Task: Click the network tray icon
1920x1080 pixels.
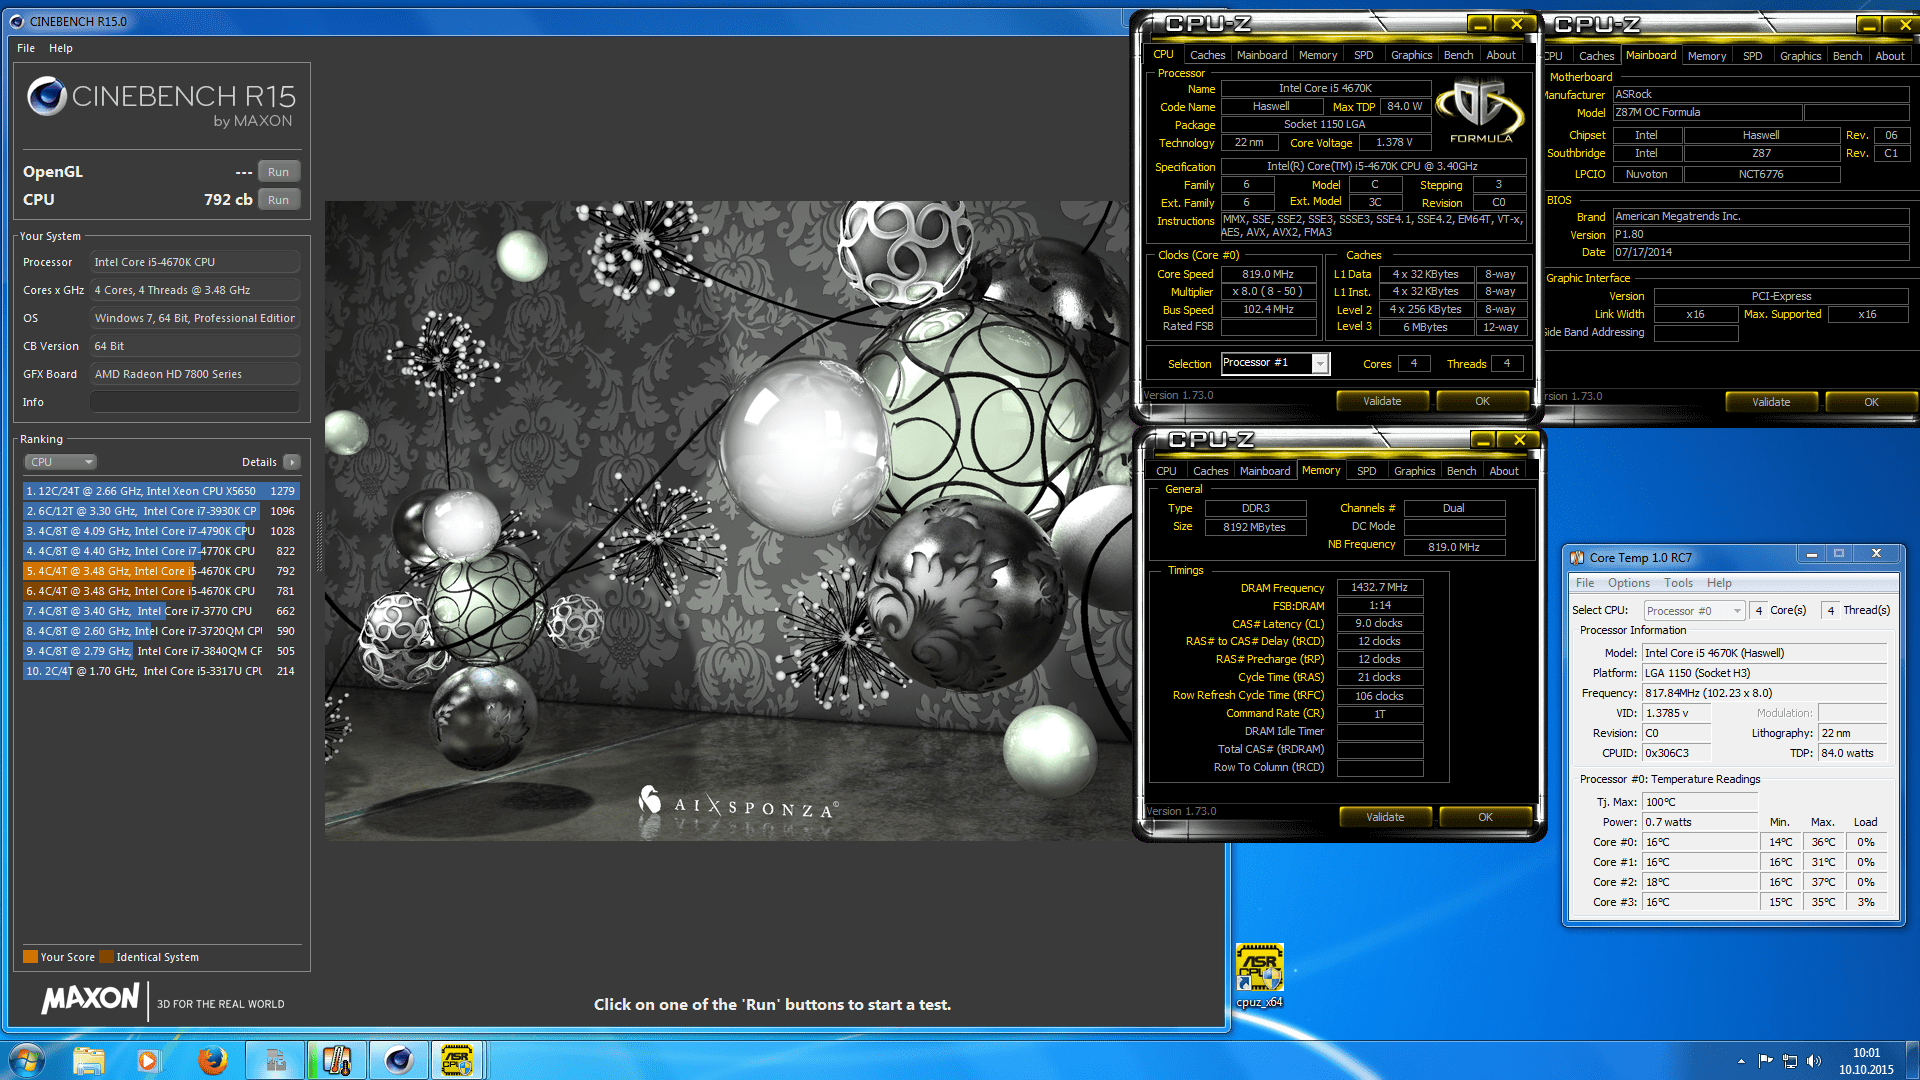Action: 1790,1061
